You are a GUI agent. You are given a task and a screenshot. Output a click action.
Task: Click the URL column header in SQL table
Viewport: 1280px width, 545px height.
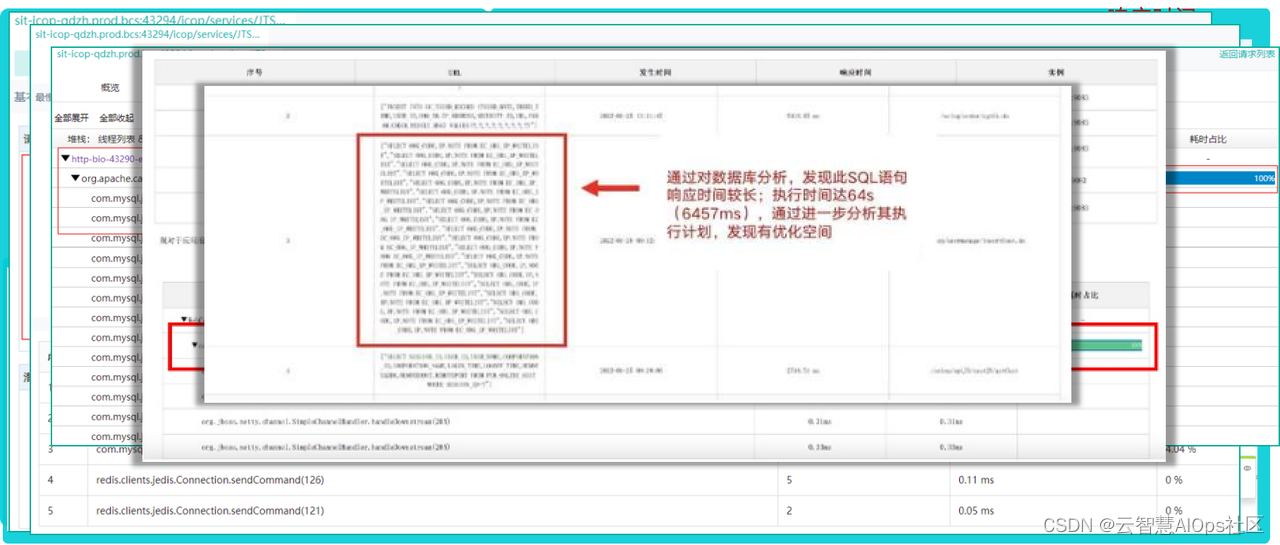tap(455, 73)
